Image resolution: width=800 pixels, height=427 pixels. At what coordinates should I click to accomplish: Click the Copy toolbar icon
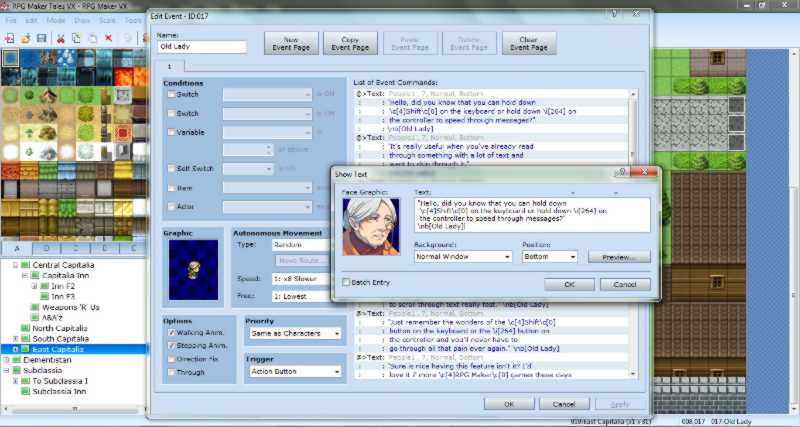(x=76, y=38)
